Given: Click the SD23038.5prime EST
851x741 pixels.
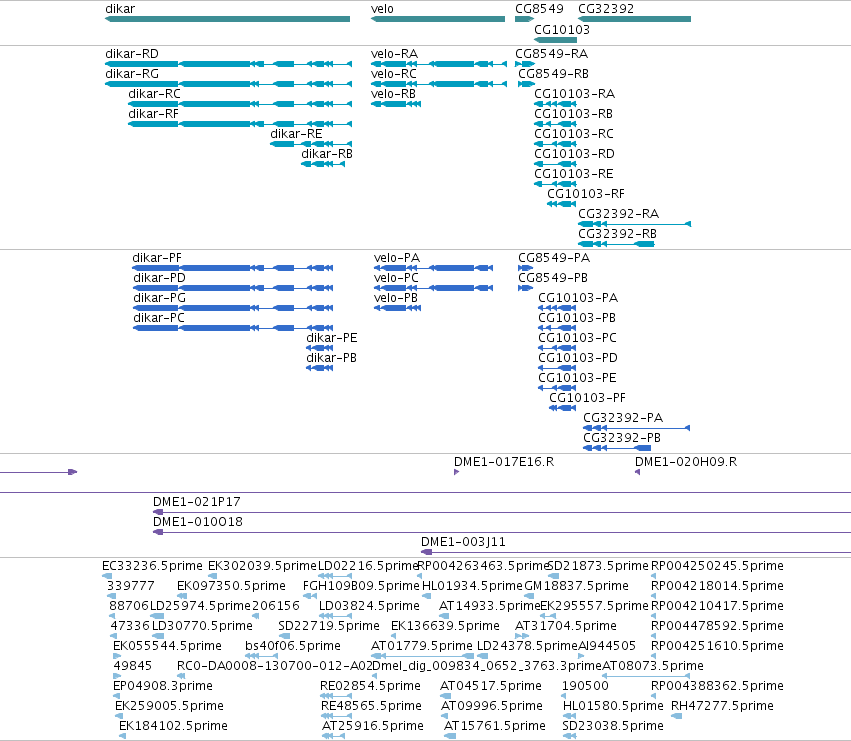Looking at the screenshot, I should click(569, 737).
